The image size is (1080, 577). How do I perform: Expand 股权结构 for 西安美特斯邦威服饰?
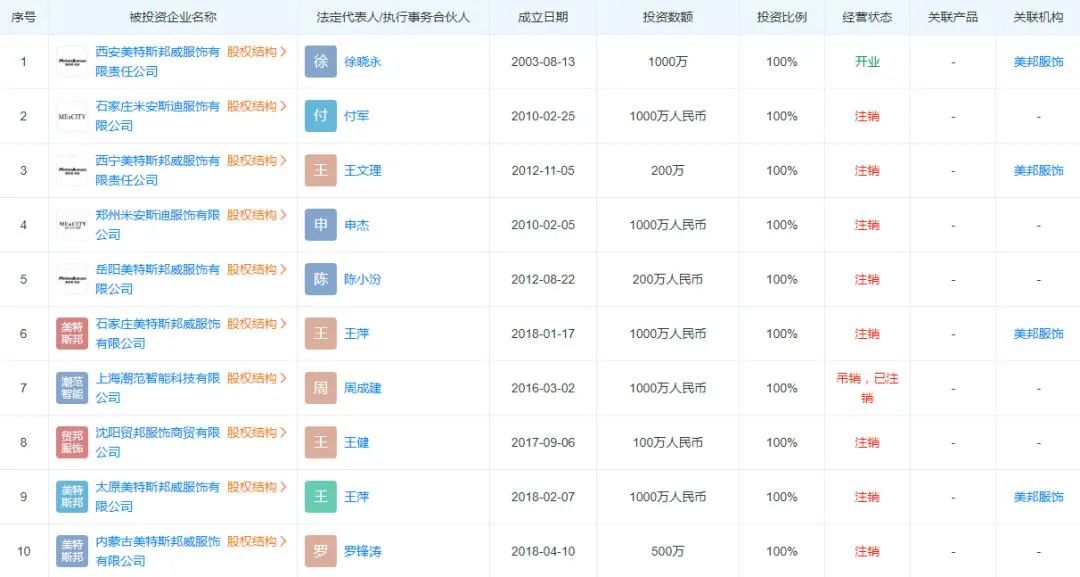[253, 52]
